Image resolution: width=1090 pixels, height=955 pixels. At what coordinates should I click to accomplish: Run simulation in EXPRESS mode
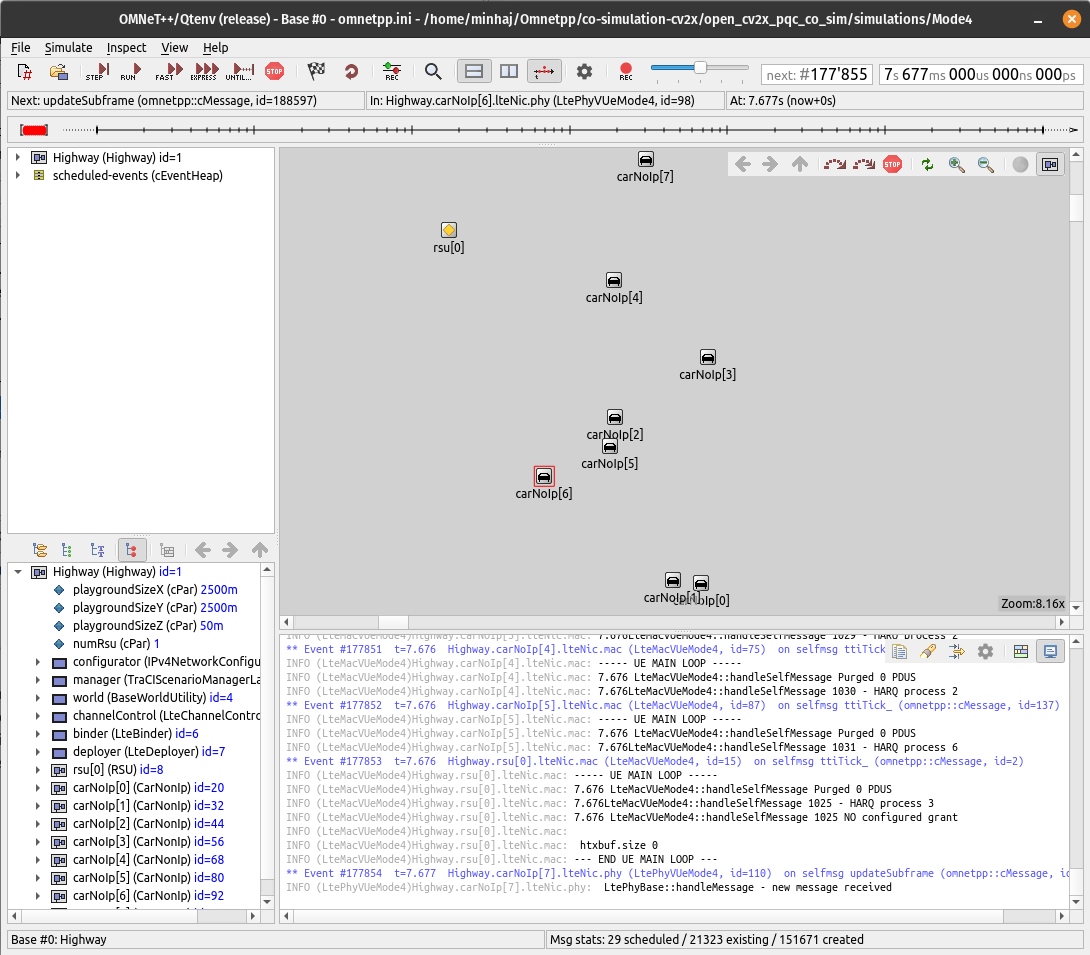203,71
